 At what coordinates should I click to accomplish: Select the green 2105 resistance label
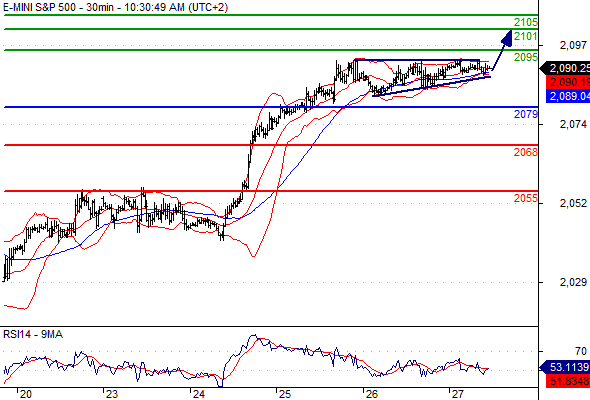coord(526,22)
